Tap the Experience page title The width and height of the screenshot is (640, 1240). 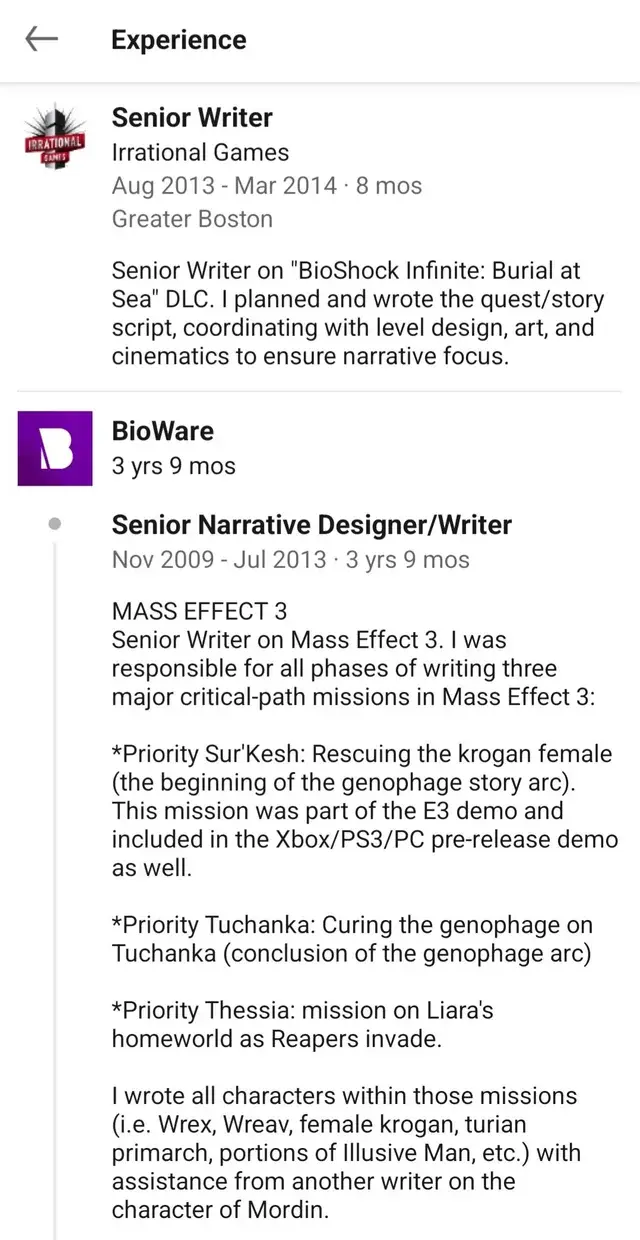(x=179, y=40)
